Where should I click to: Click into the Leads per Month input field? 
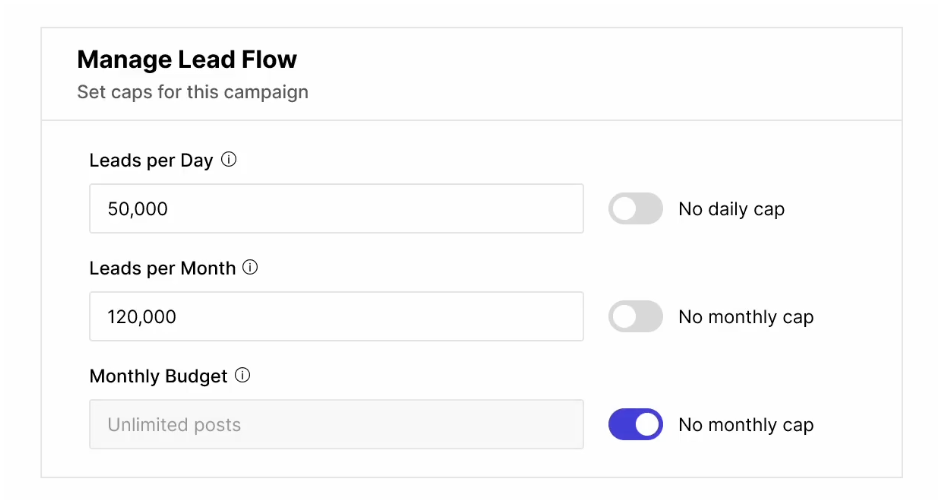(336, 317)
